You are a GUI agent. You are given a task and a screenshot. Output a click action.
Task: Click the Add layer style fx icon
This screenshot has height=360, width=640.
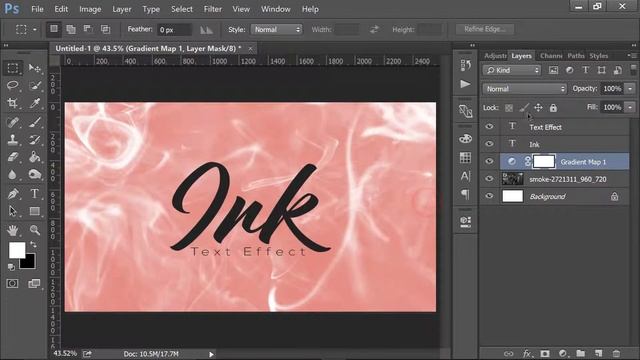[527, 353]
